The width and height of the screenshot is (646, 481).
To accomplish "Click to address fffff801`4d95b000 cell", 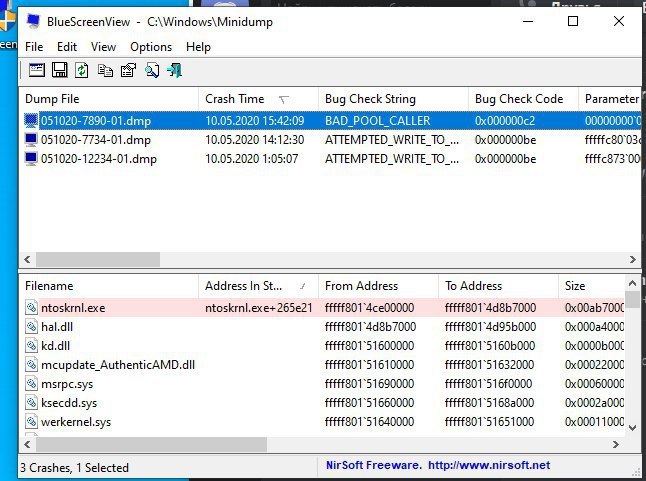I will pos(490,327).
